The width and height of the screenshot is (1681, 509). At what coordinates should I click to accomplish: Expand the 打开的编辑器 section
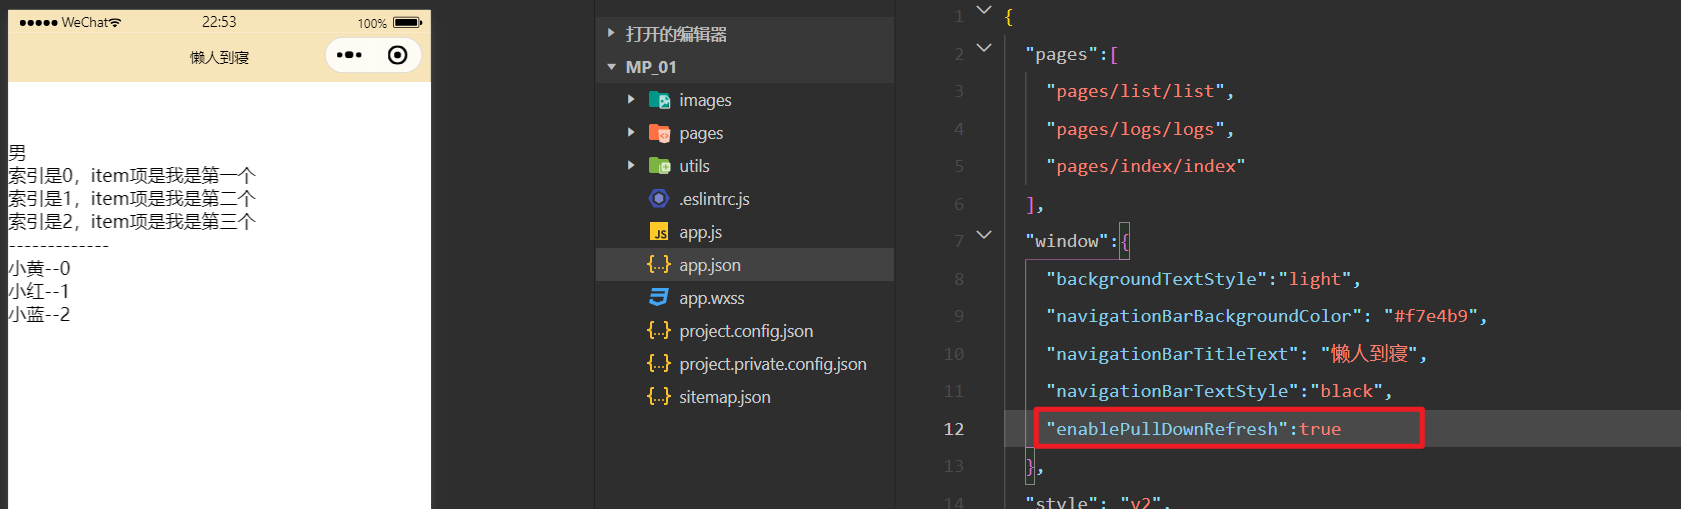(611, 33)
